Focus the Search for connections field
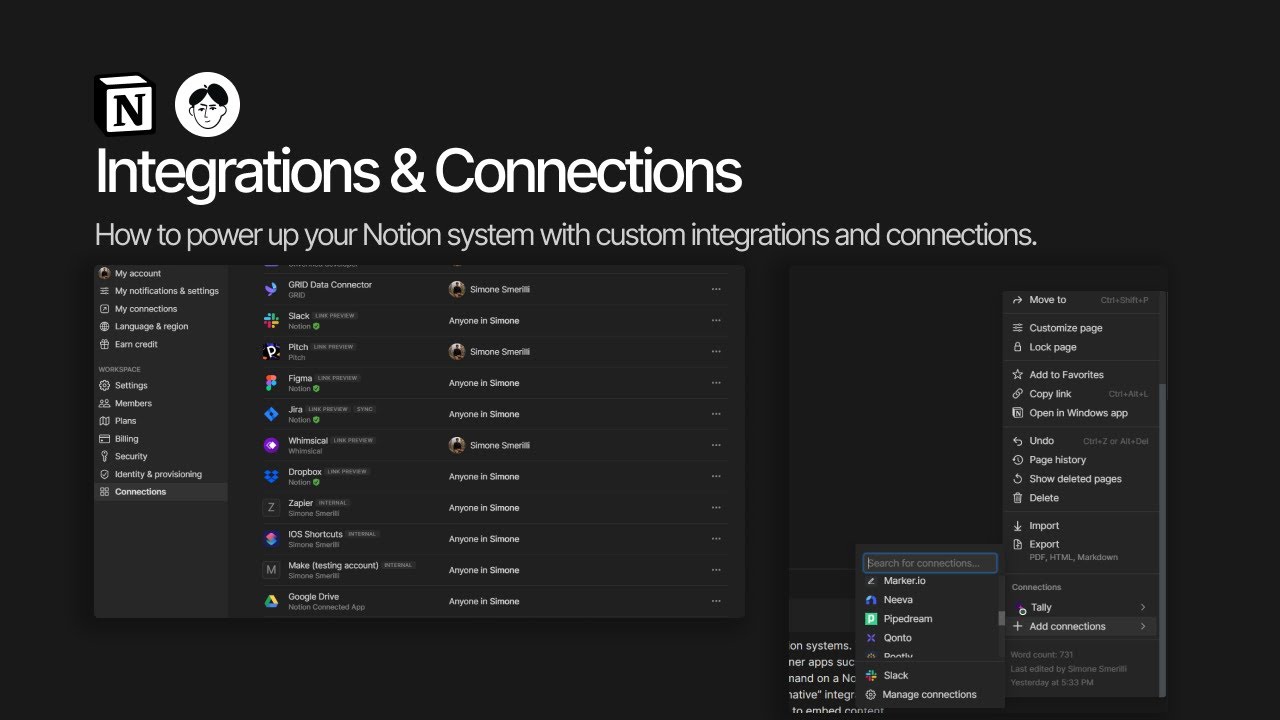Image resolution: width=1280 pixels, height=720 pixels. click(x=930, y=563)
